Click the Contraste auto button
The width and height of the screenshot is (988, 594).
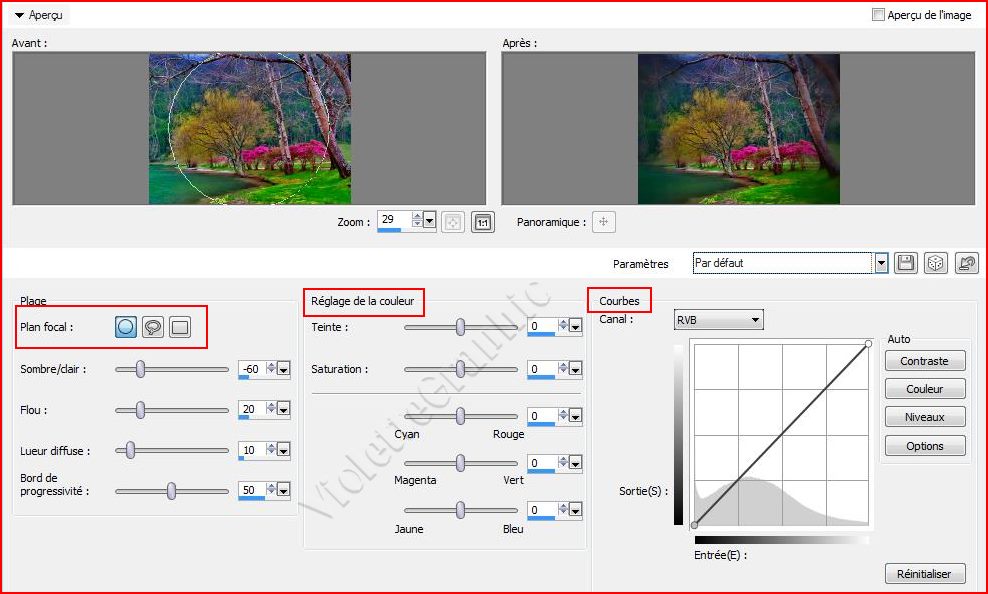pyautogui.click(x=925, y=361)
